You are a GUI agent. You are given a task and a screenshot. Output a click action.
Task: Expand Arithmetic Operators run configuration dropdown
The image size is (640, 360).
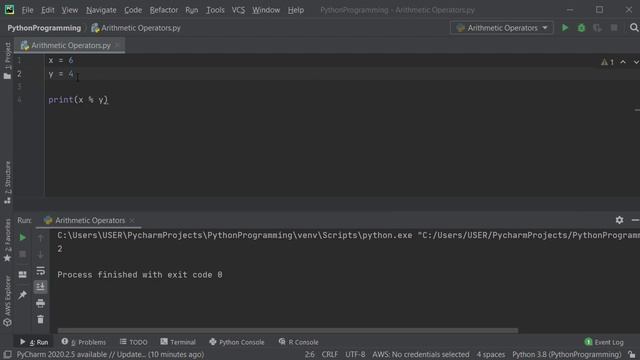(545, 28)
